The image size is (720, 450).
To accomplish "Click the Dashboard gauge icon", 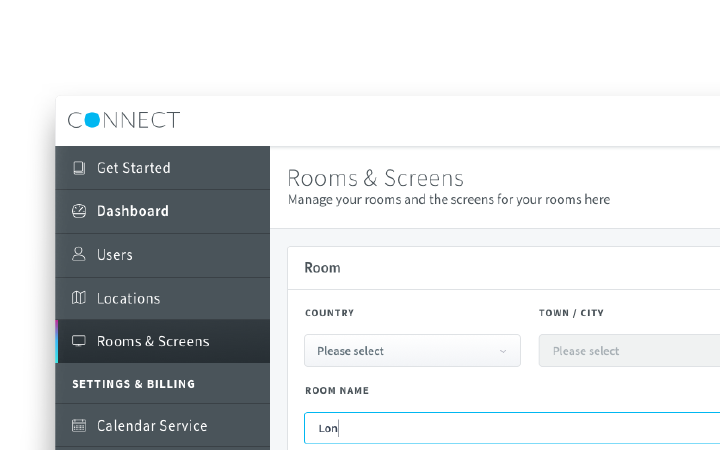I will pos(79,211).
